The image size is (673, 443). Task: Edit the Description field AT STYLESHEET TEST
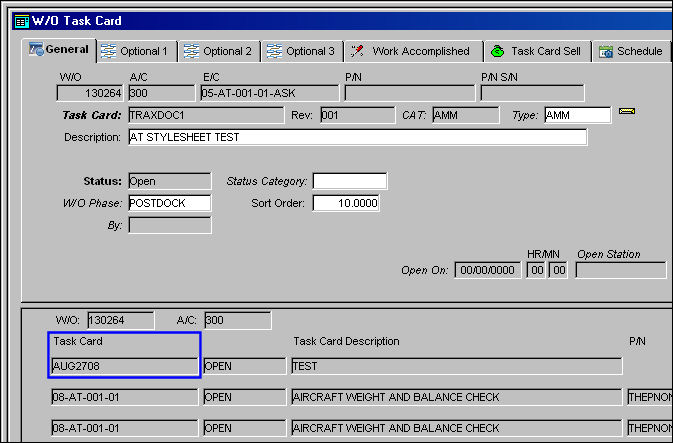click(358, 137)
